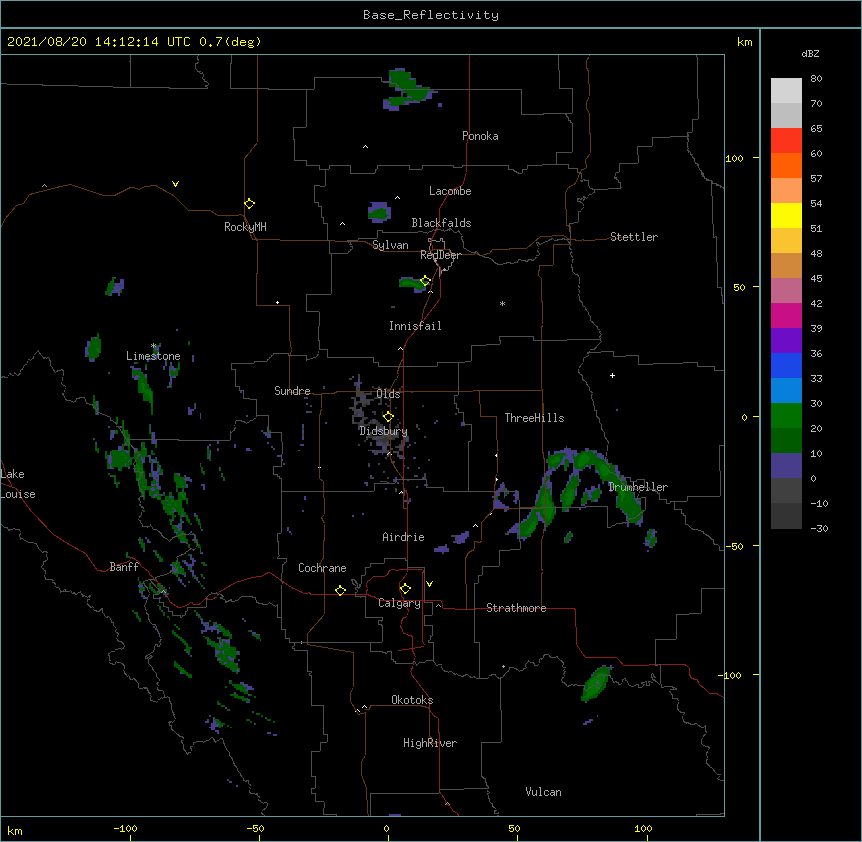Click the Calgary city label

tap(399, 603)
